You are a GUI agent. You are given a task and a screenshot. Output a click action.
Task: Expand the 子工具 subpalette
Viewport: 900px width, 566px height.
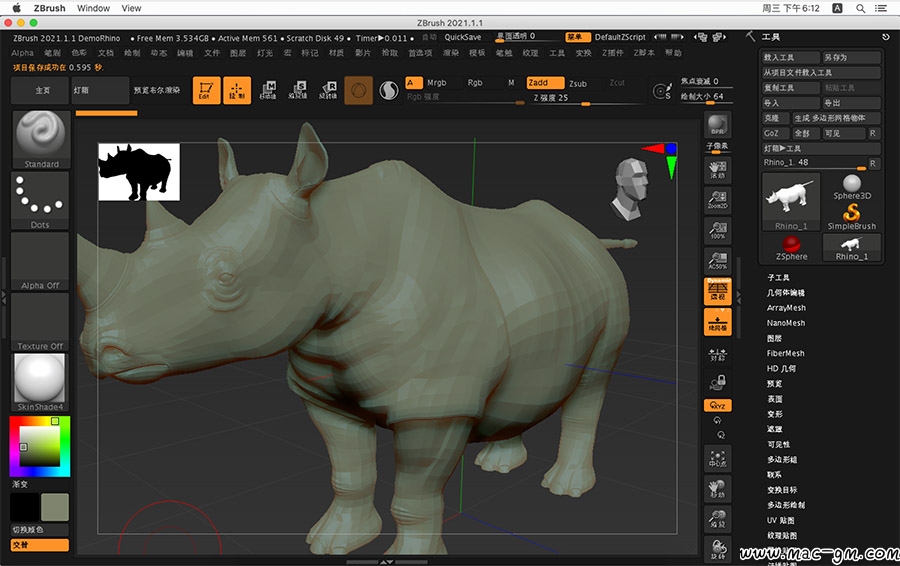click(x=778, y=277)
